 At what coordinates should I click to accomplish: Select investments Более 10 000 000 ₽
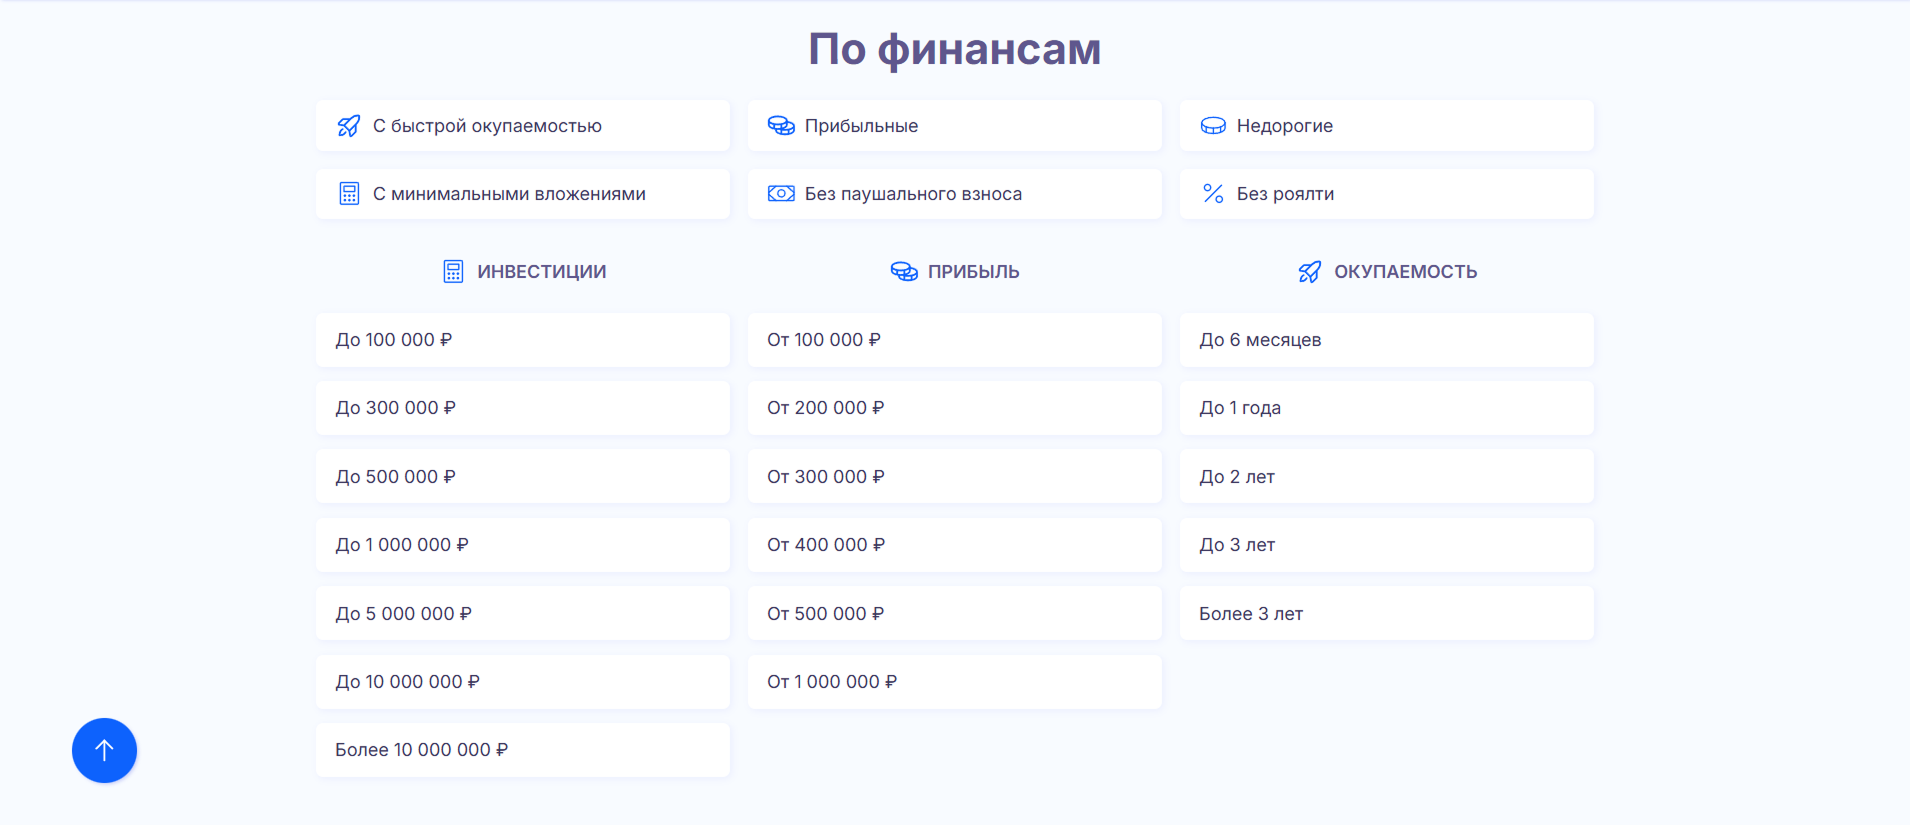523,750
